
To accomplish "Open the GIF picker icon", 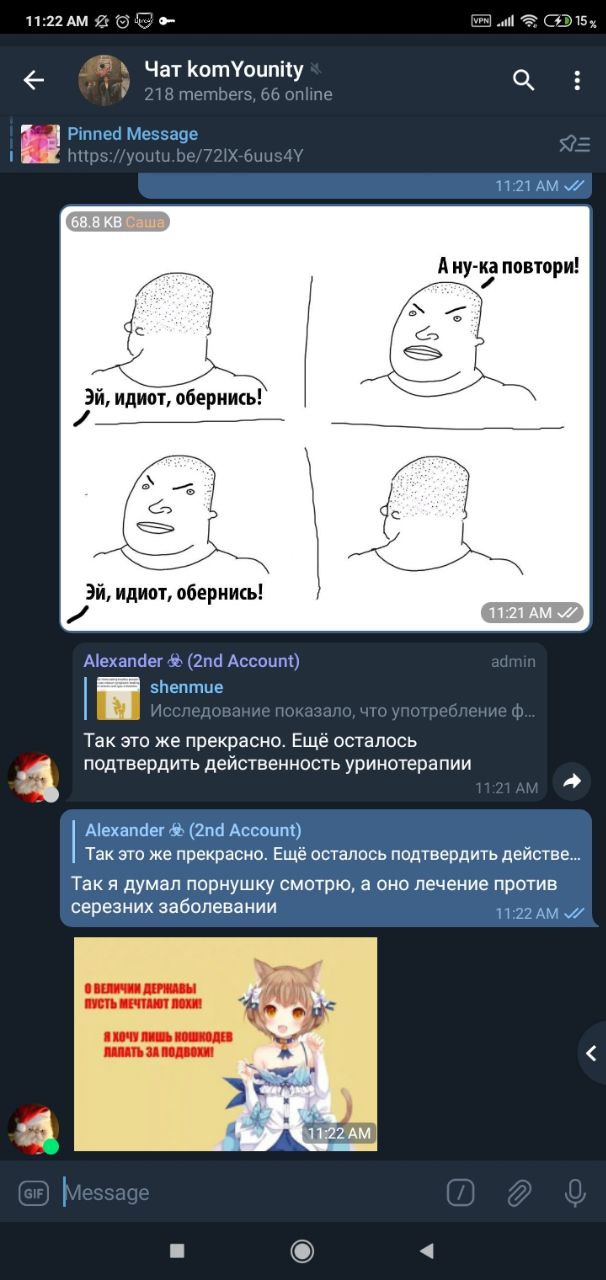I will coord(34,1192).
